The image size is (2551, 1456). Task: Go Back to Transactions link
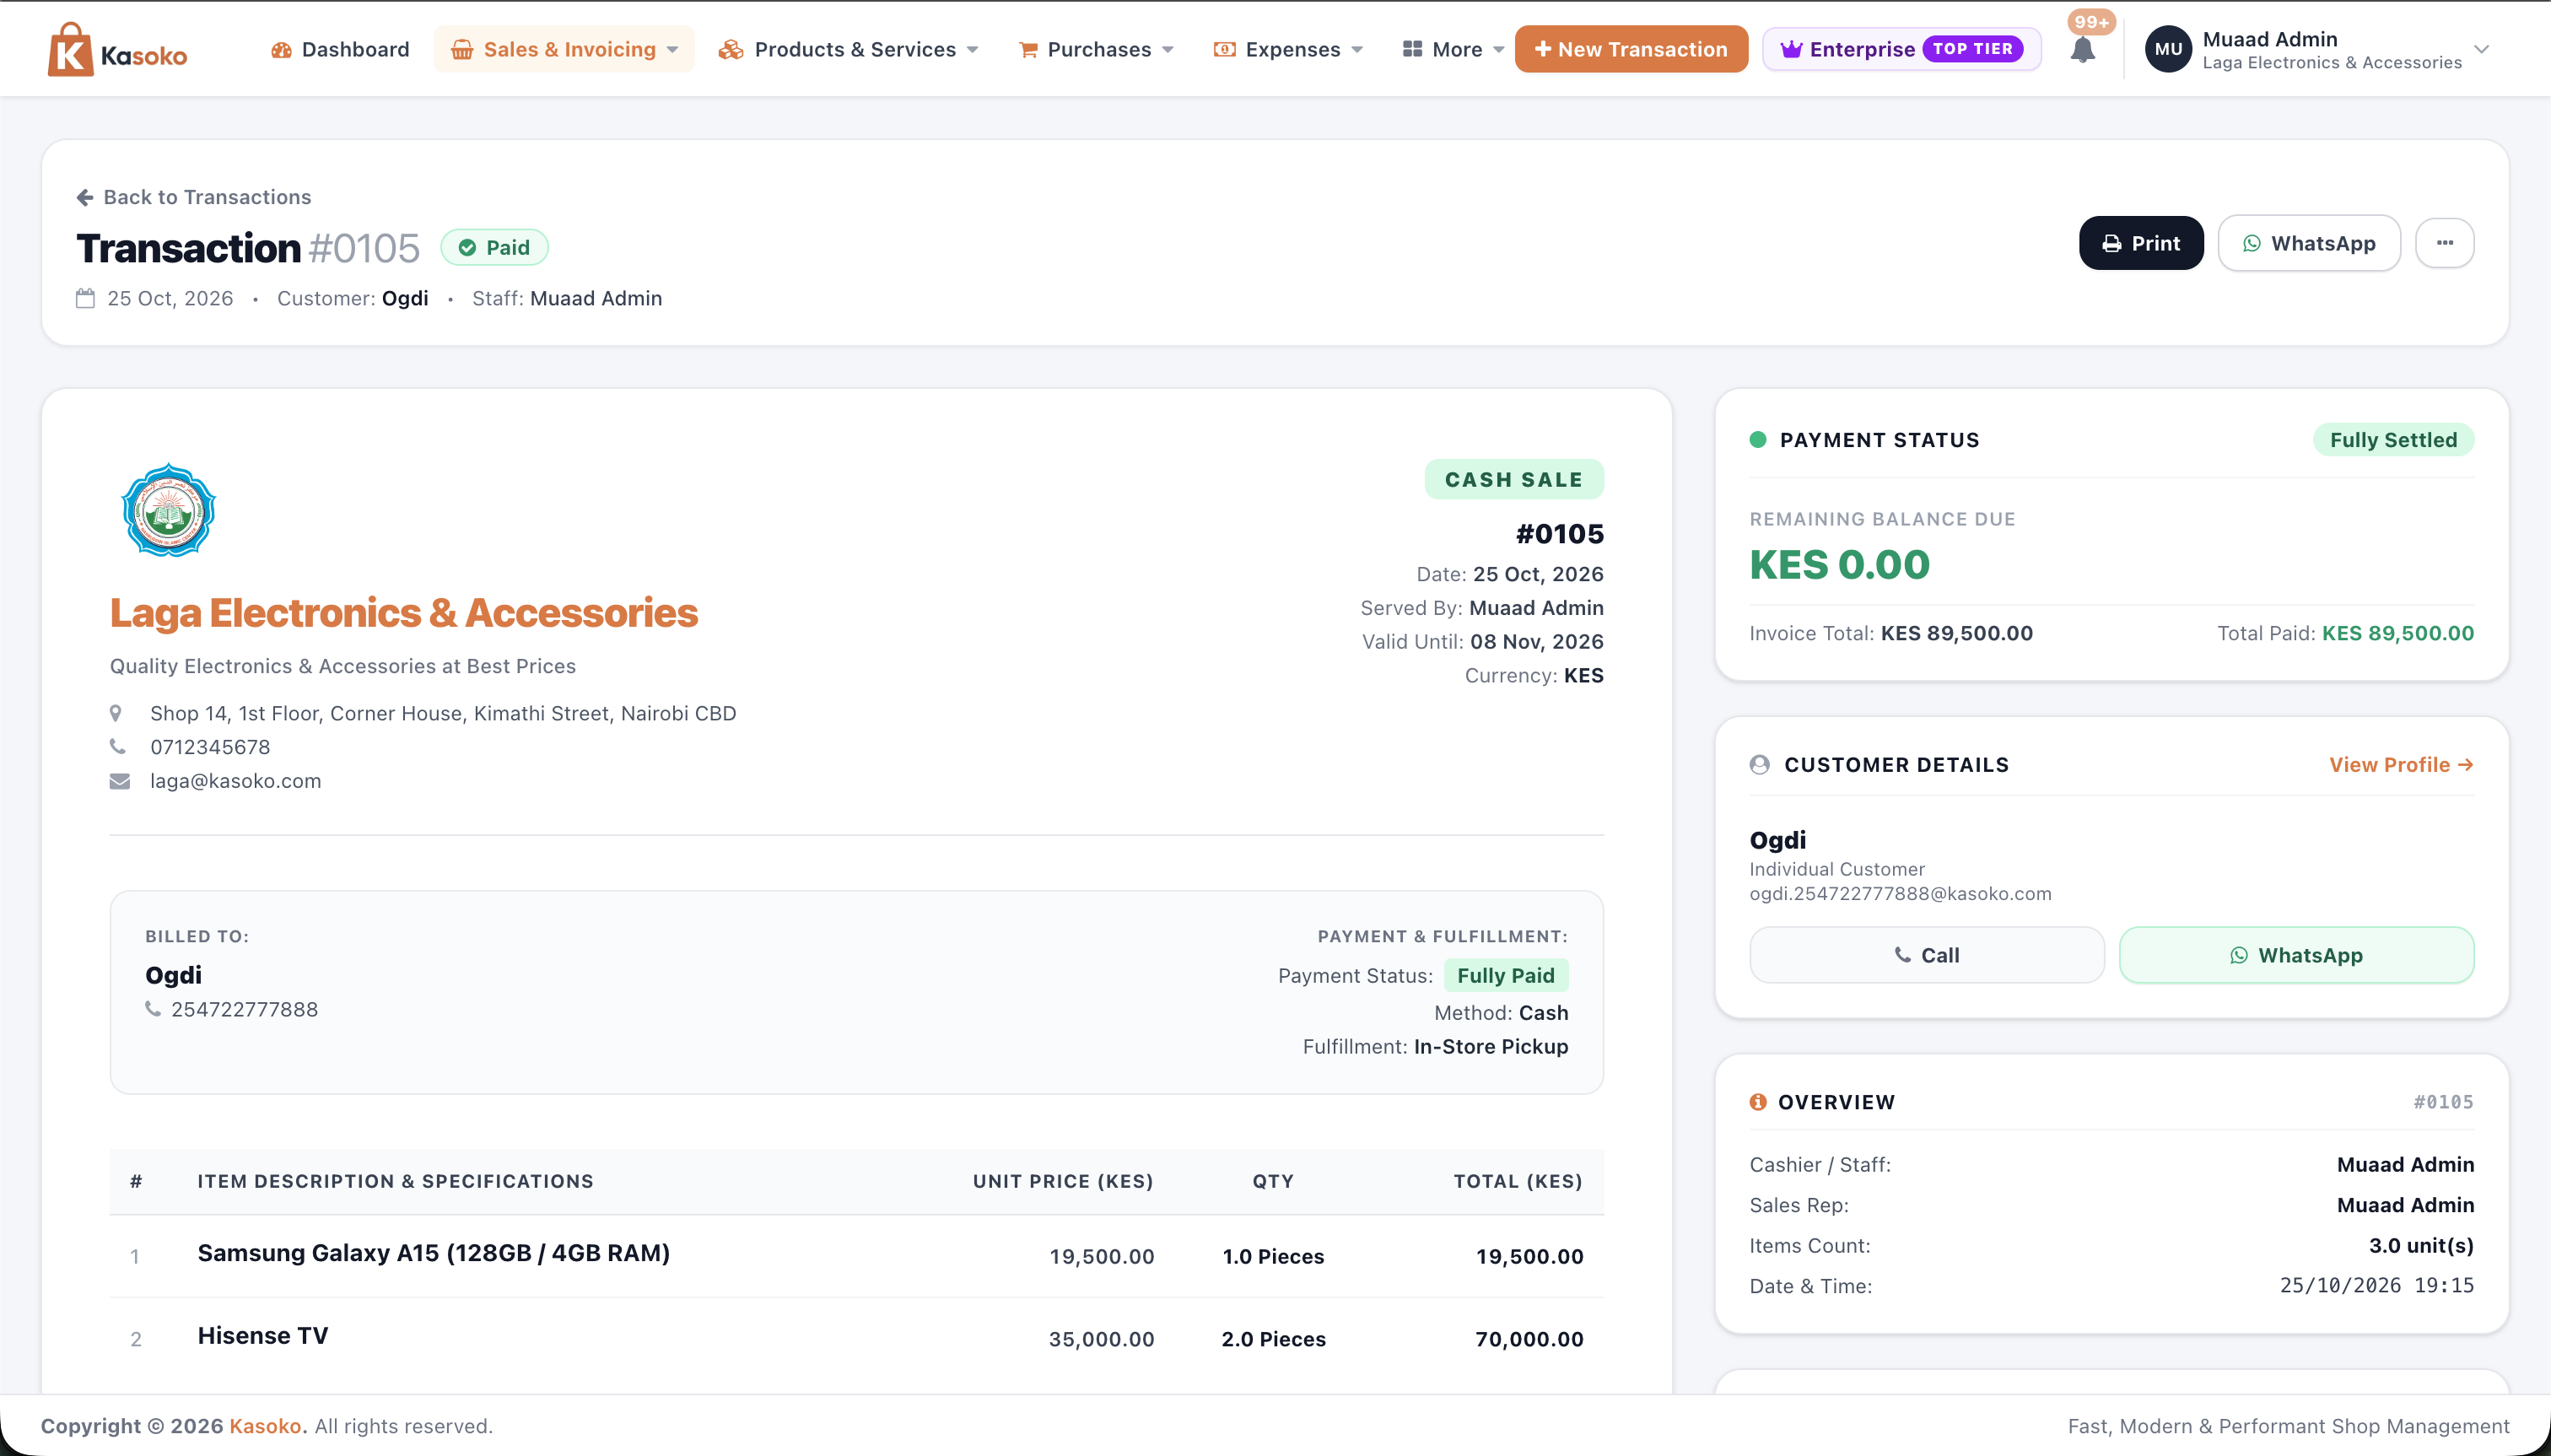tap(194, 197)
